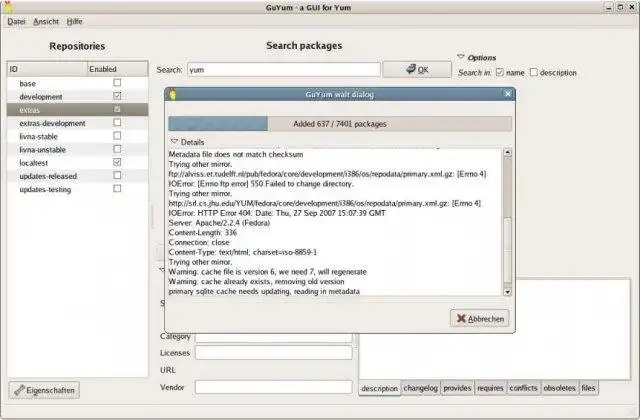Screen dimensions: 640x420
Task: Click the Eigenschaften button
Action: pyautogui.click(x=44, y=390)
